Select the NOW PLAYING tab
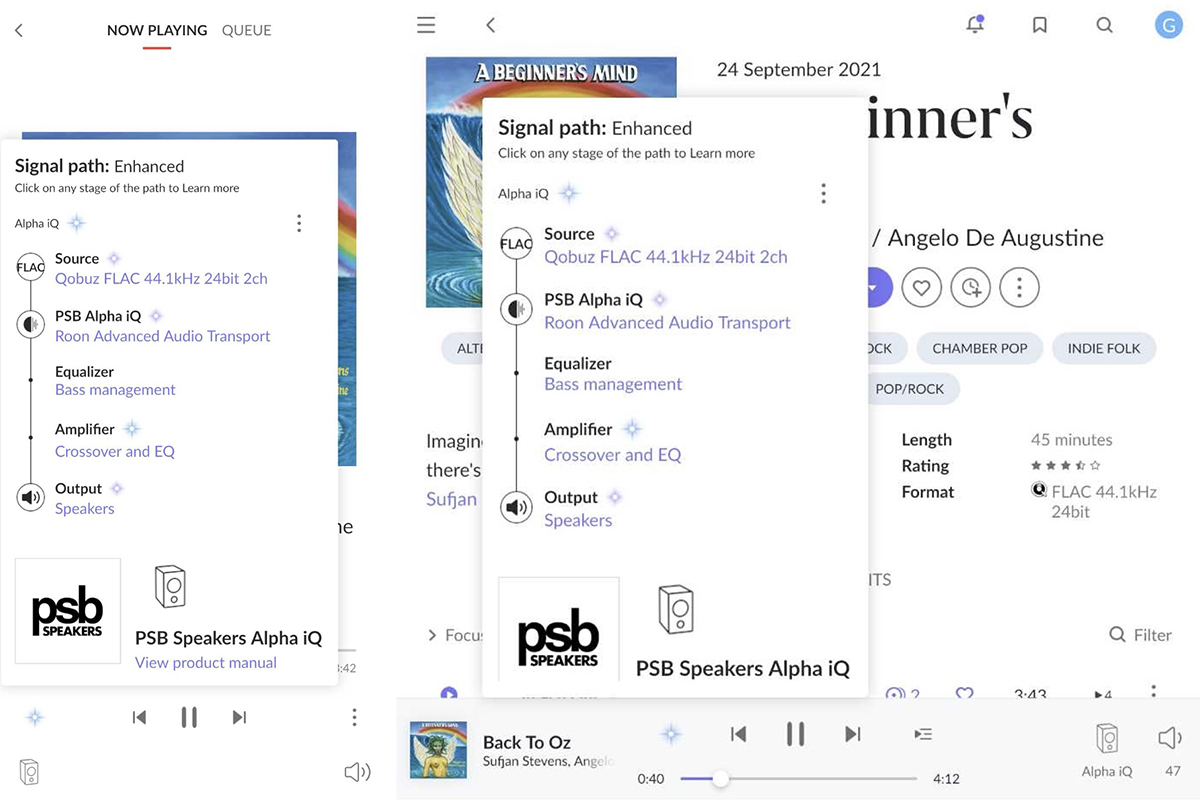 157,30
